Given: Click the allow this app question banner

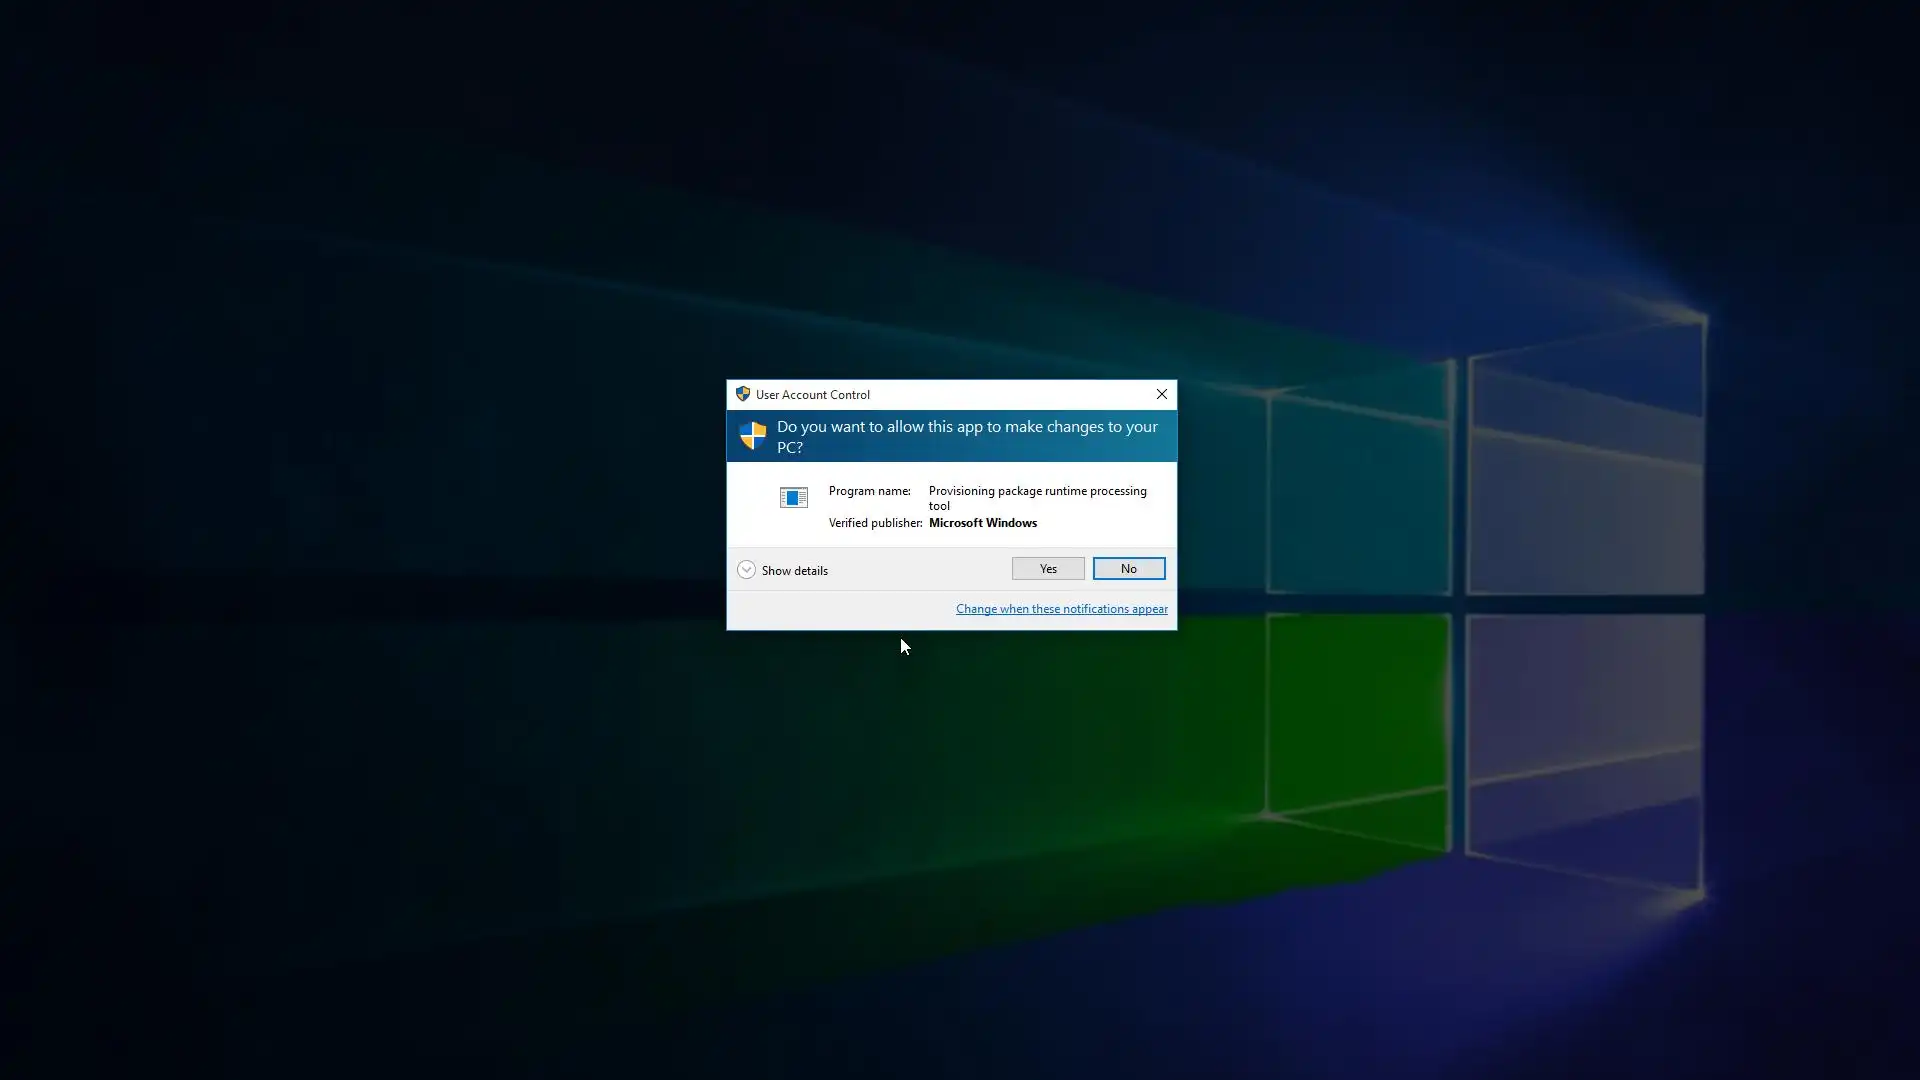Looking at the screenshot, I should click(x=966, y=437).
